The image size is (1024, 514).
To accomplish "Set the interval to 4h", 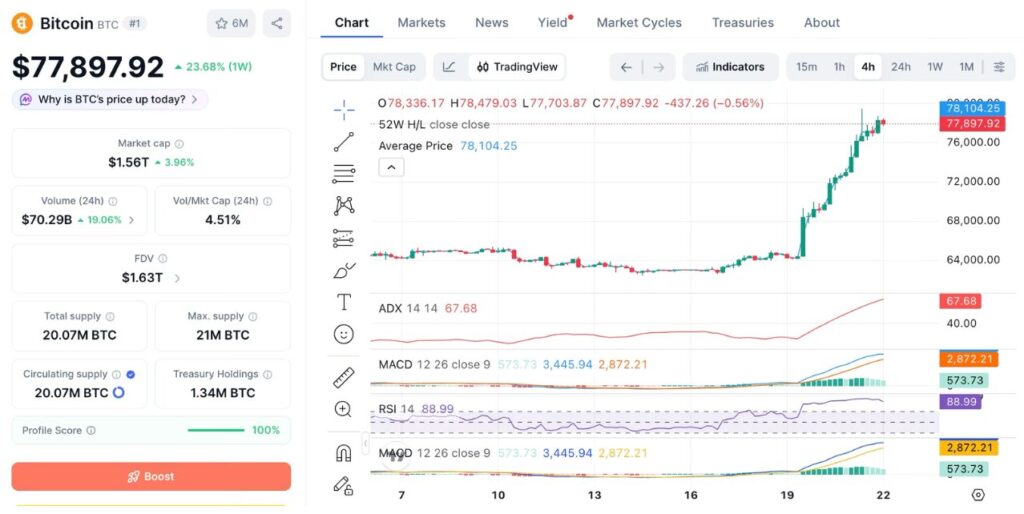I will pos(868,67).
